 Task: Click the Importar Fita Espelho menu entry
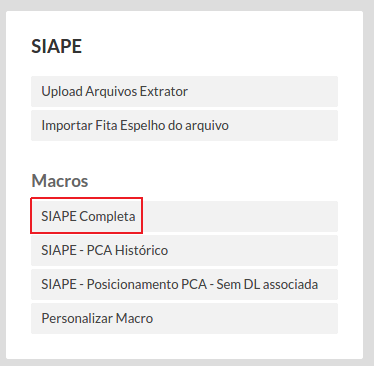coord(184,125)
